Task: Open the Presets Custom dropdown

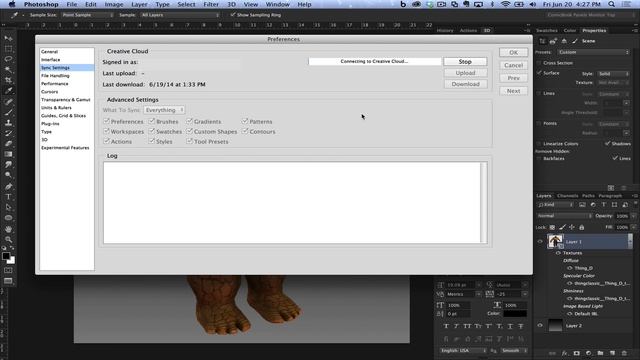Action: click(x=593, y=52)
